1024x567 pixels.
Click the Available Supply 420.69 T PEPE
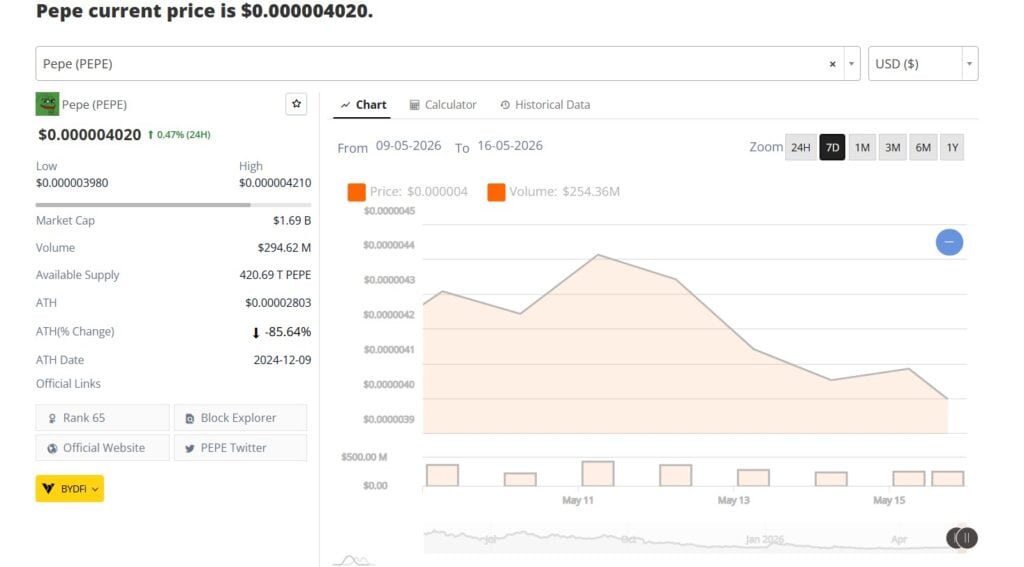click(275, 275)
